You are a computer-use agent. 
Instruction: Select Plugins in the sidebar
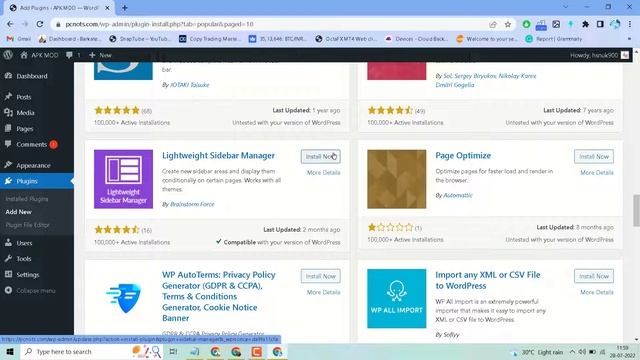point(27,181)
